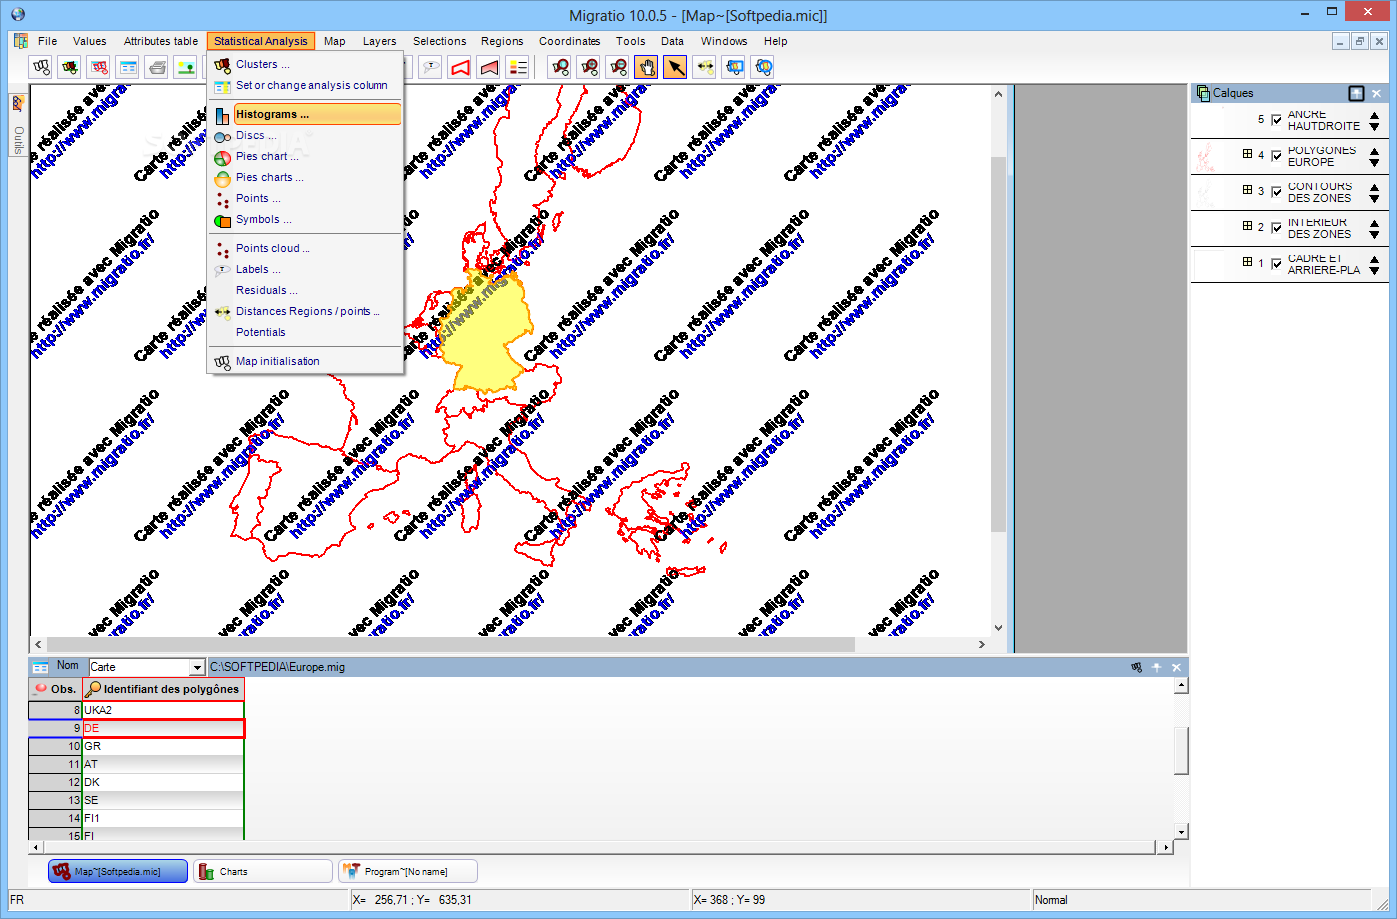Select the hand pan tool in toolbar
1397x919 pixels.
pos(647,67)
